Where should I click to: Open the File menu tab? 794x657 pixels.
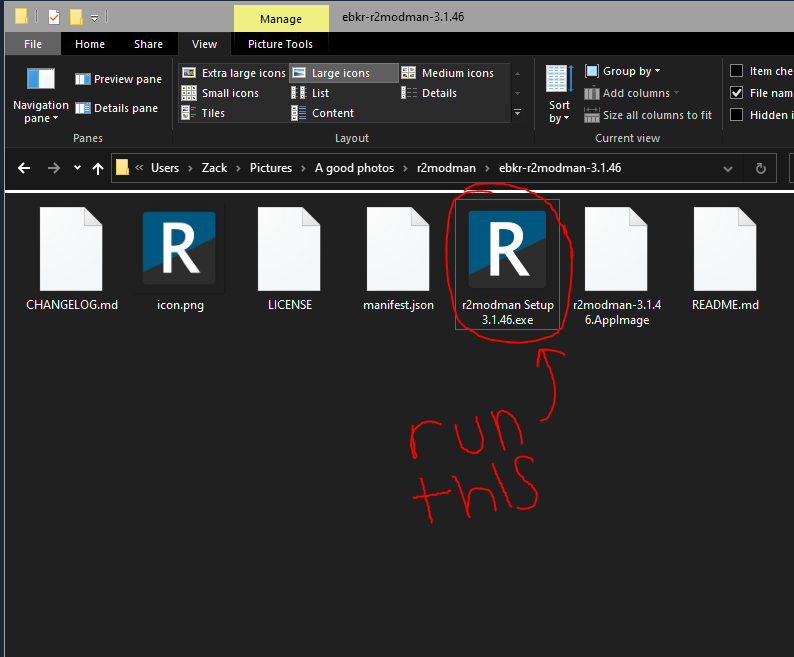[33, 44]
